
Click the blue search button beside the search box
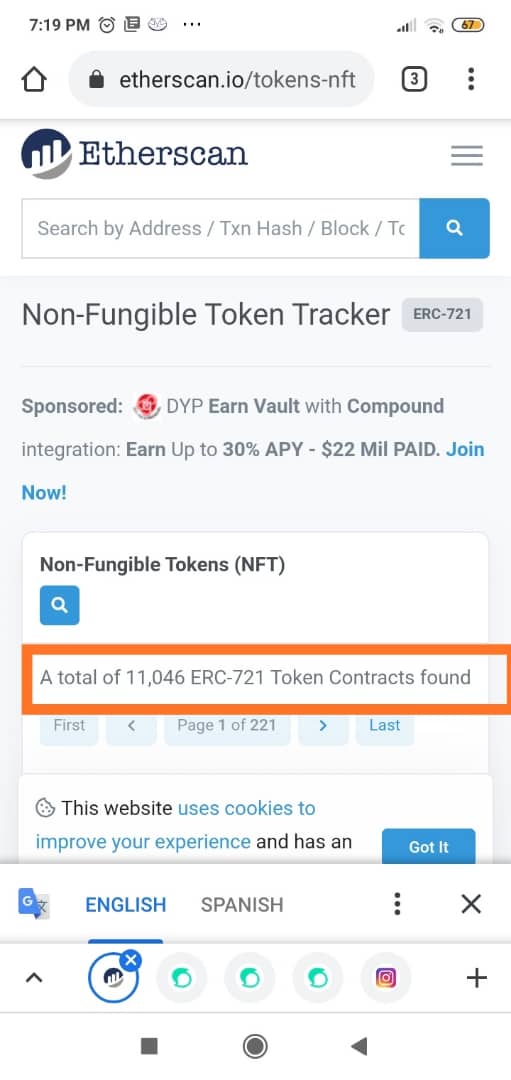pyautogui.click(x=455, y=228)
